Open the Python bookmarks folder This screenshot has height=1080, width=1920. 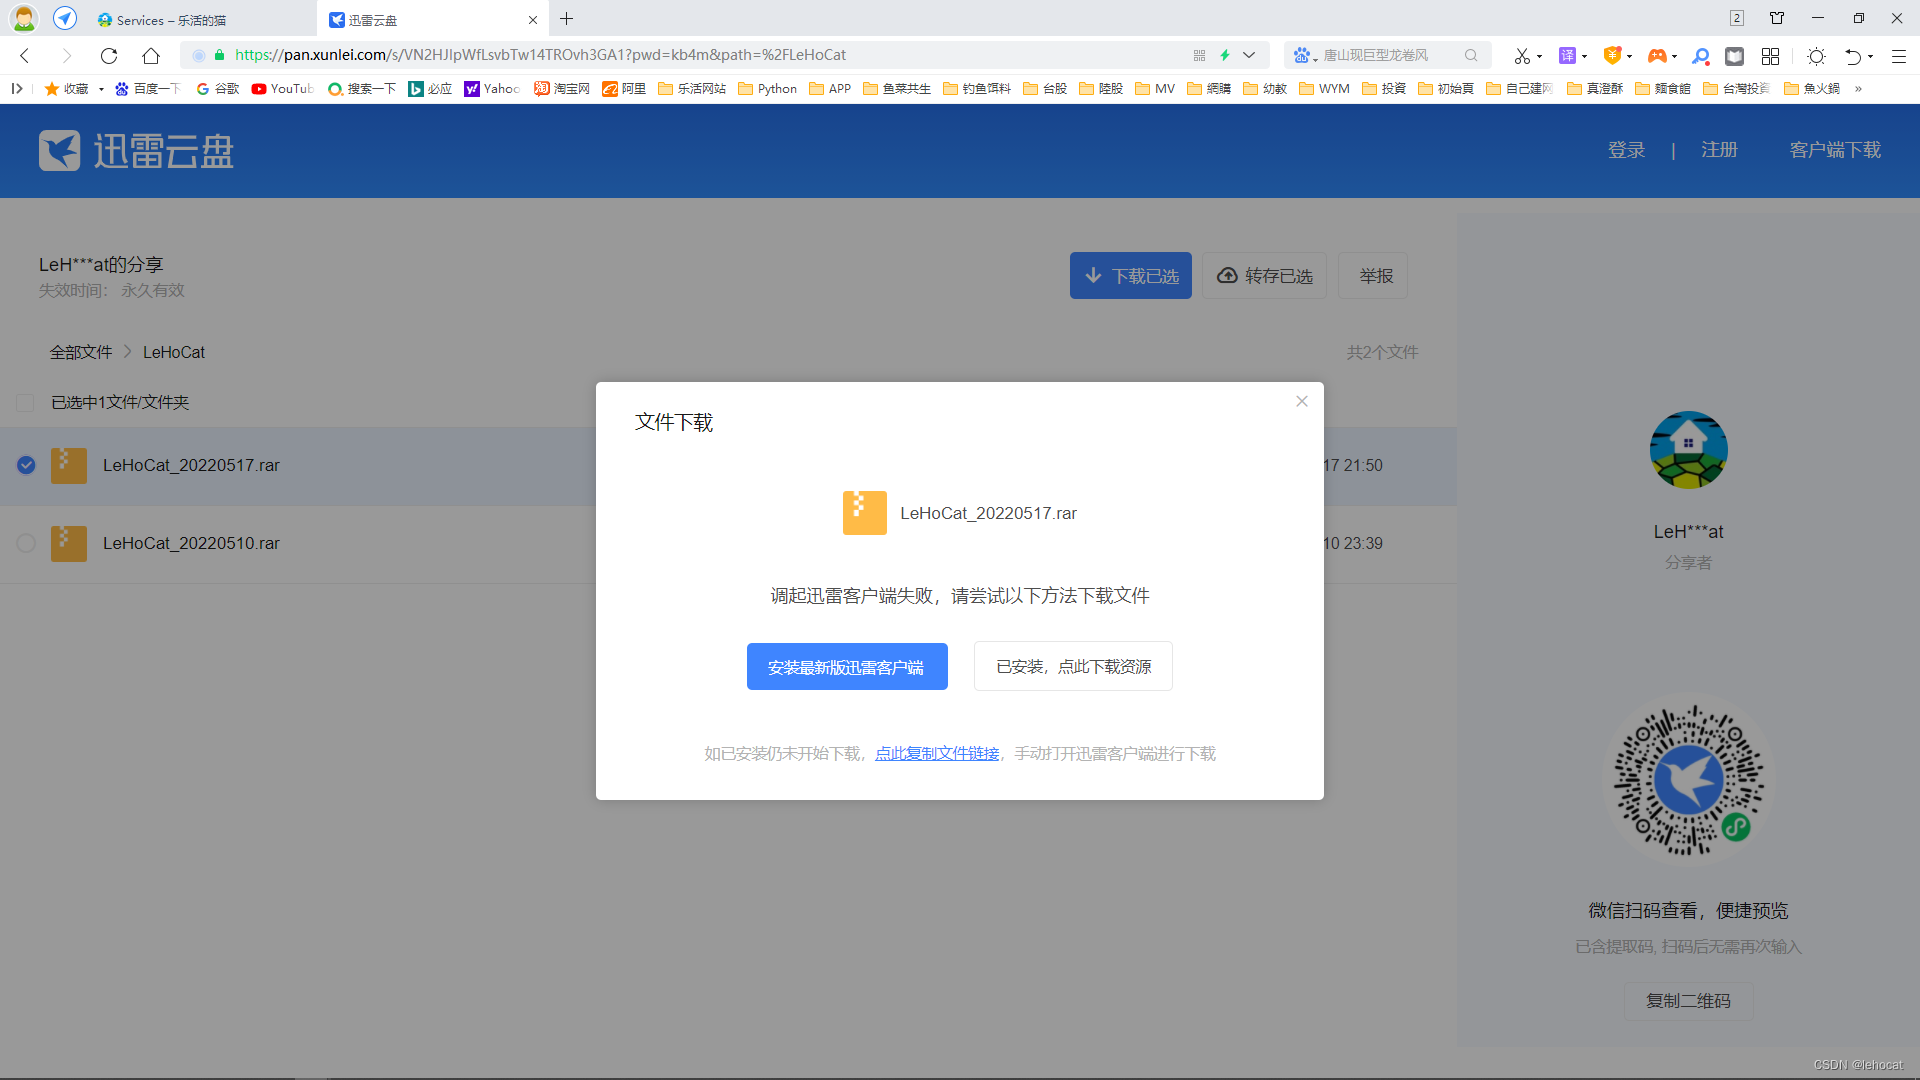[x=767, y=89]
